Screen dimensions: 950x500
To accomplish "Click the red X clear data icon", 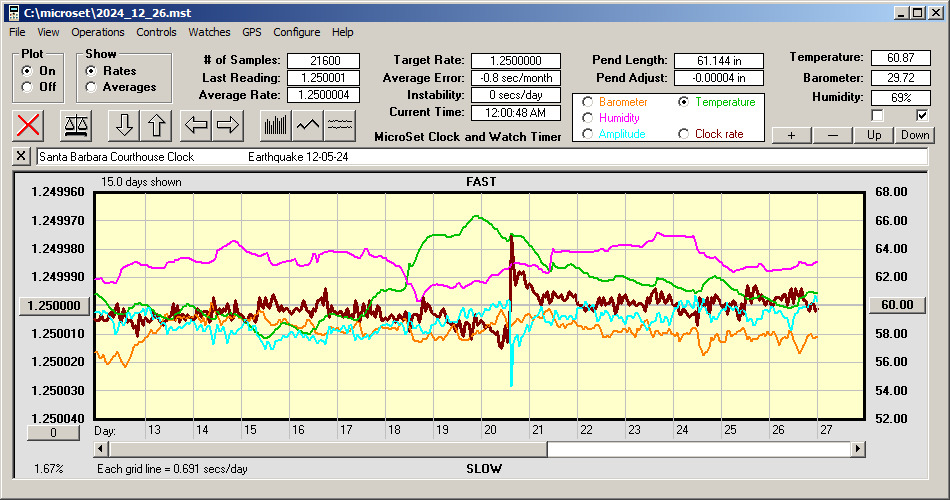I will (30, 125).
